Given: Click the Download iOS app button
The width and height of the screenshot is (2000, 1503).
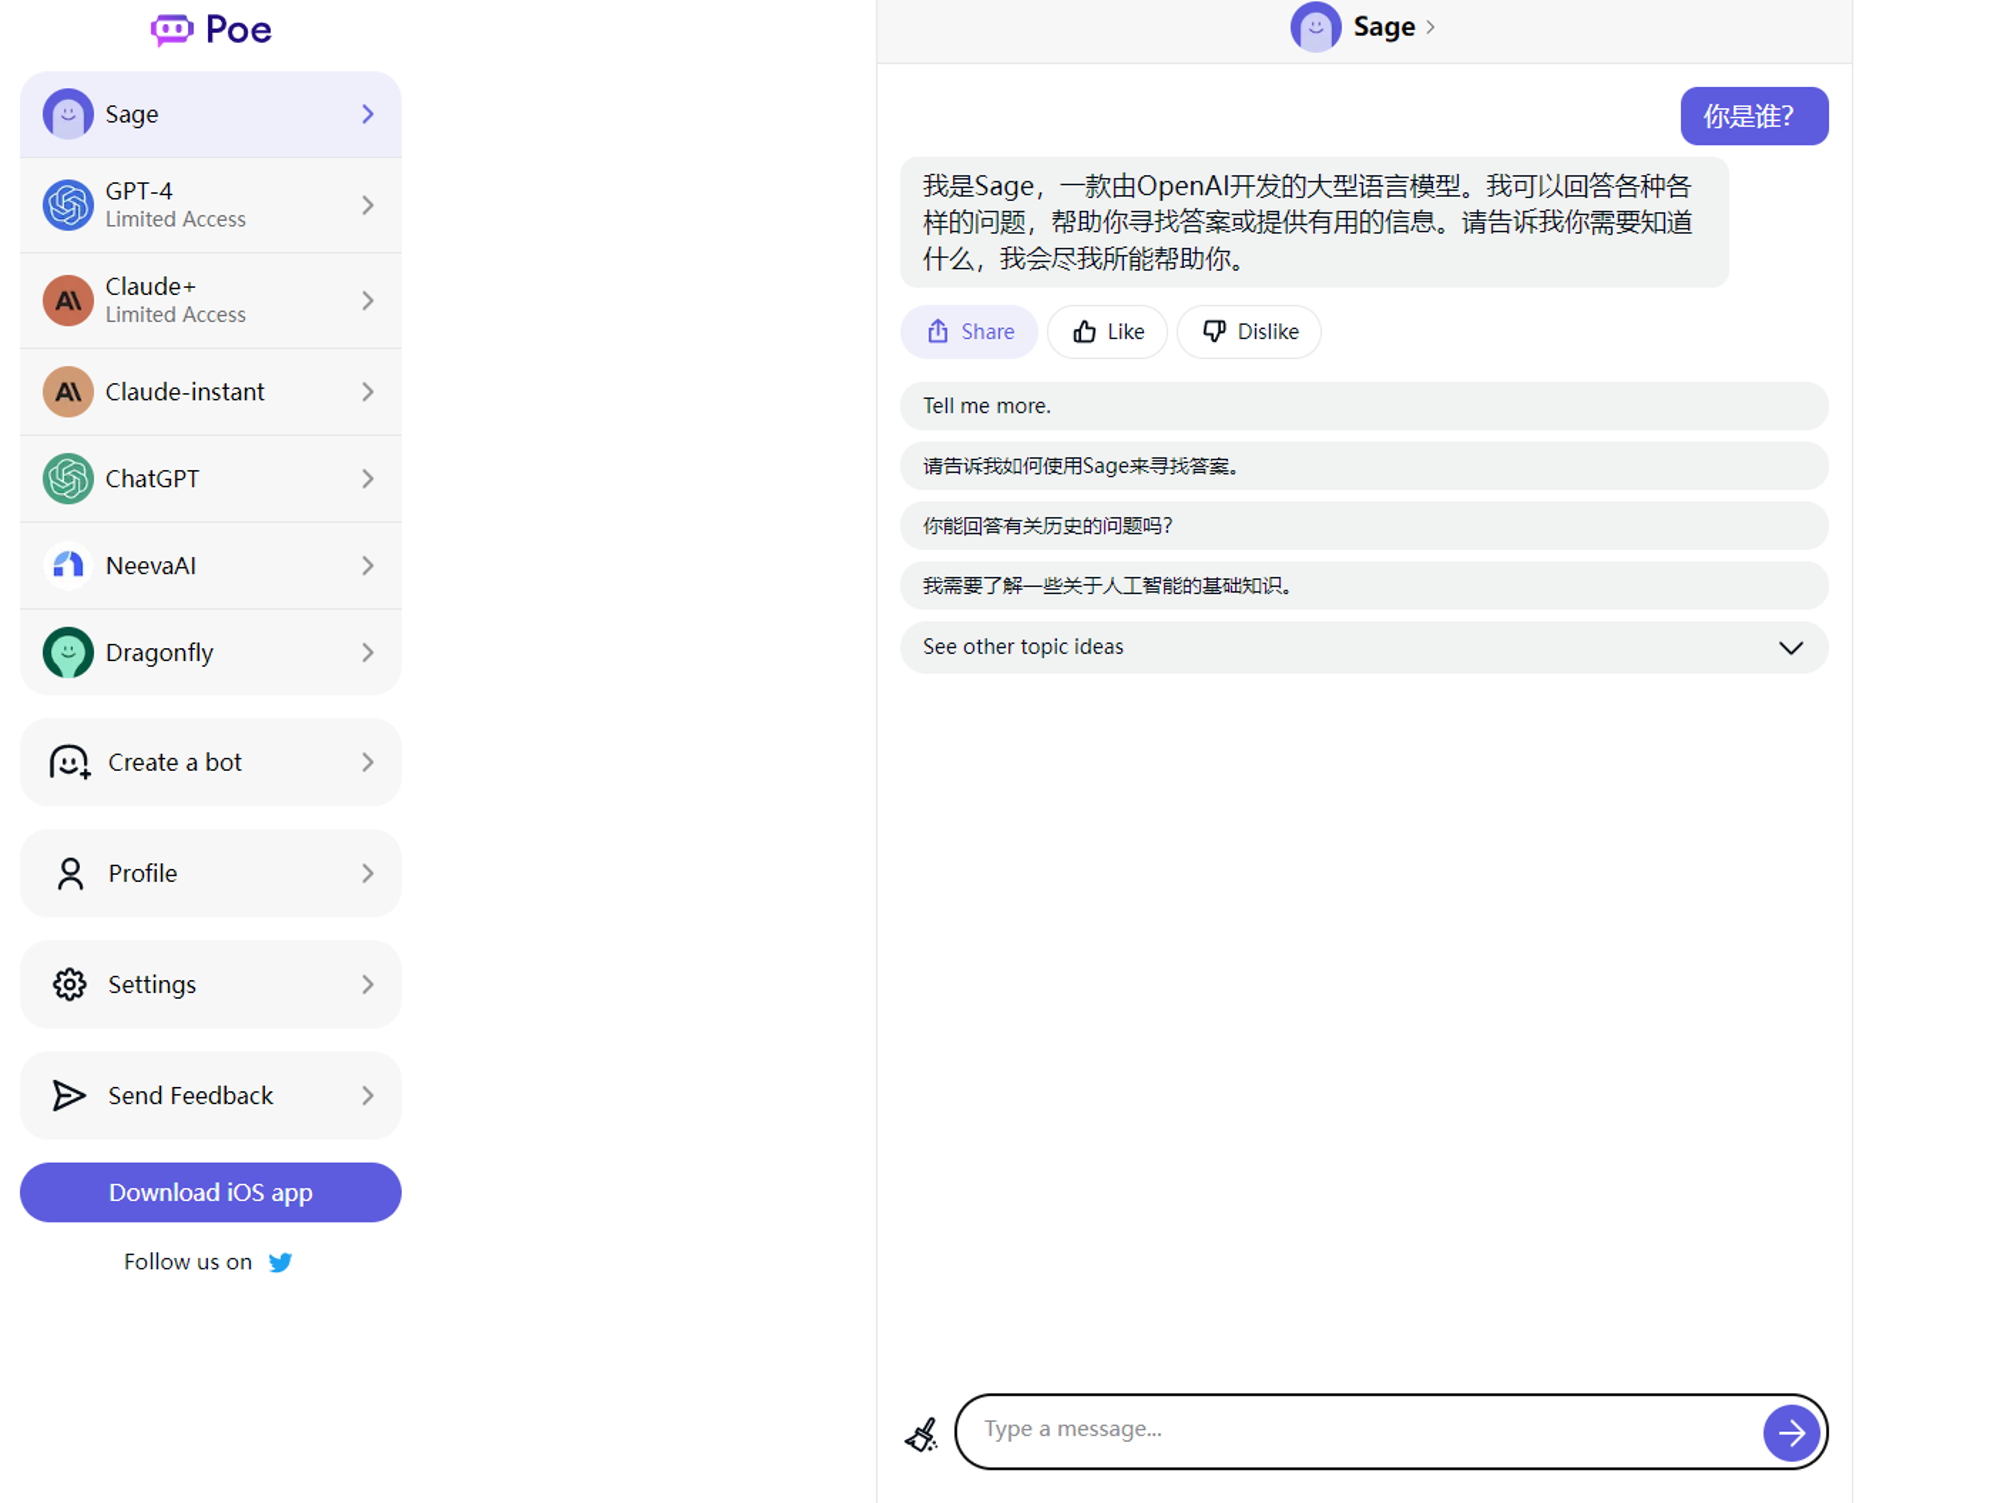Looking at the screenshot, I should click(x=210, y=1192).
